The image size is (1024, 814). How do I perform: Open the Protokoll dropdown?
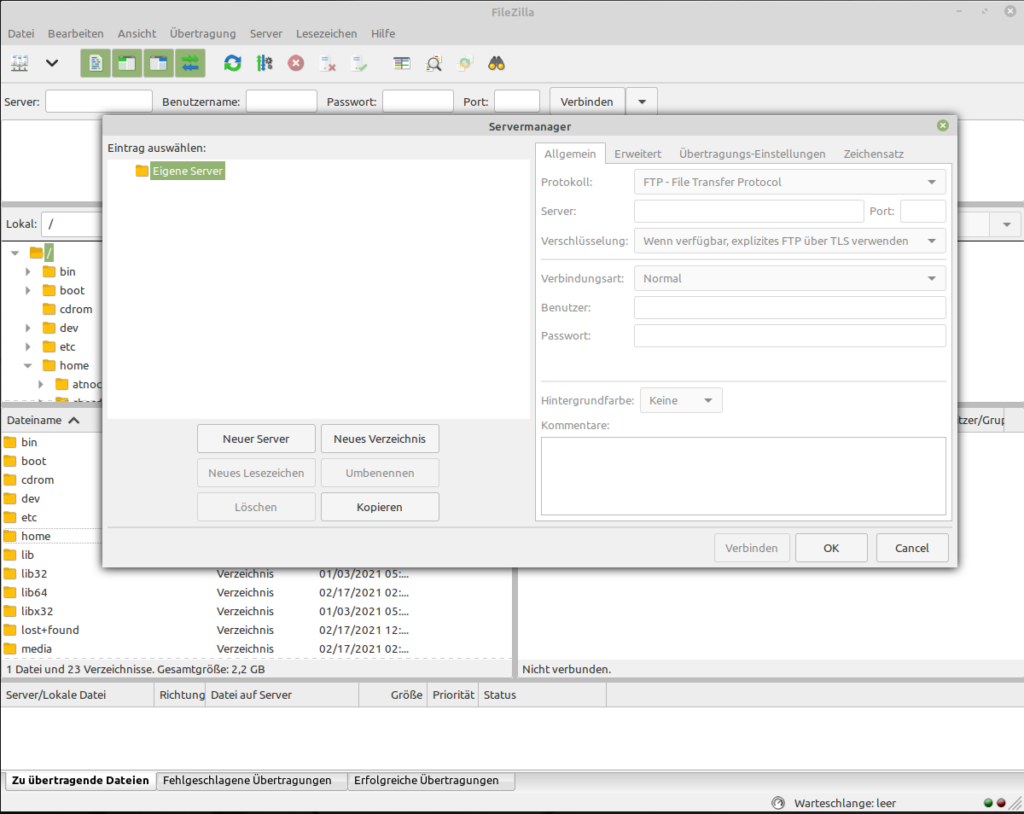click(790, 182)
